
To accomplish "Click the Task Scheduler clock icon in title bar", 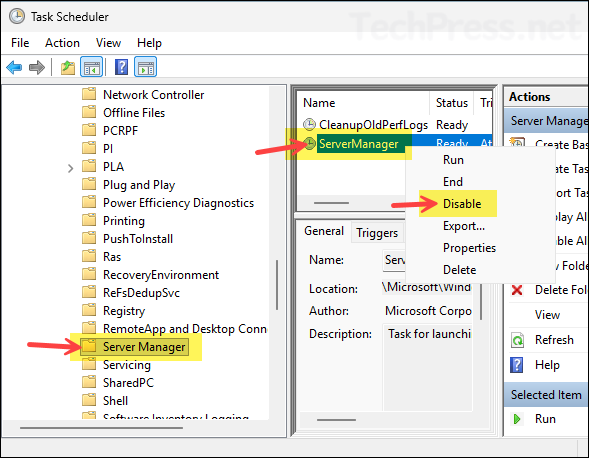I will click(x=17, y=17).
